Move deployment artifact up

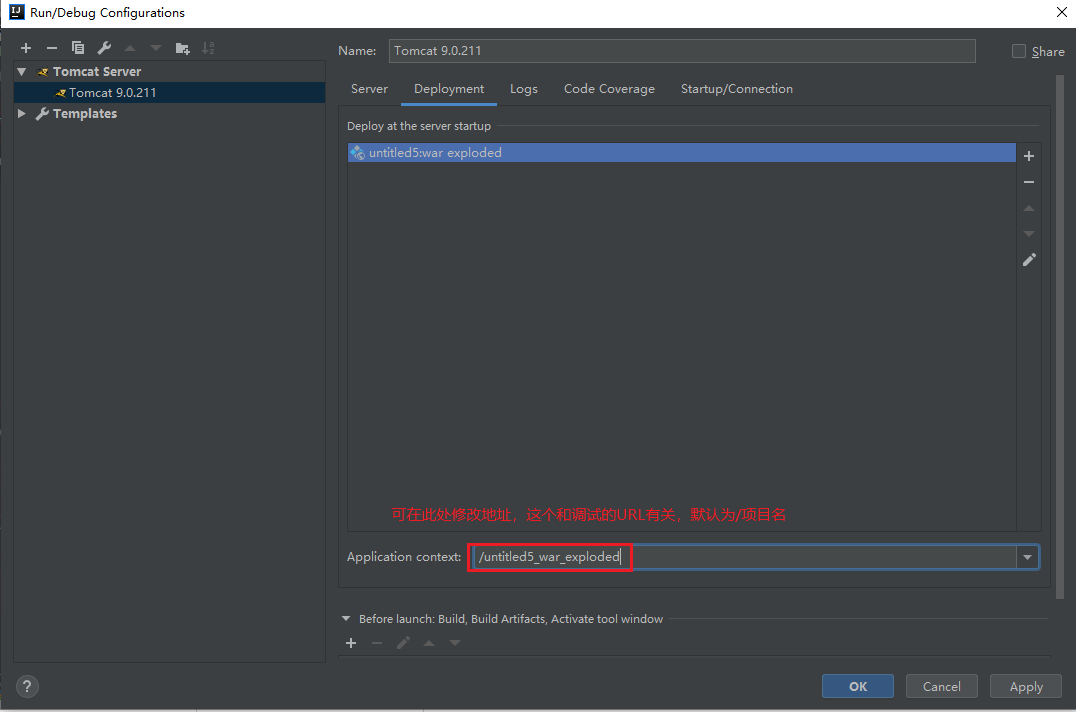pos(1029,208)
